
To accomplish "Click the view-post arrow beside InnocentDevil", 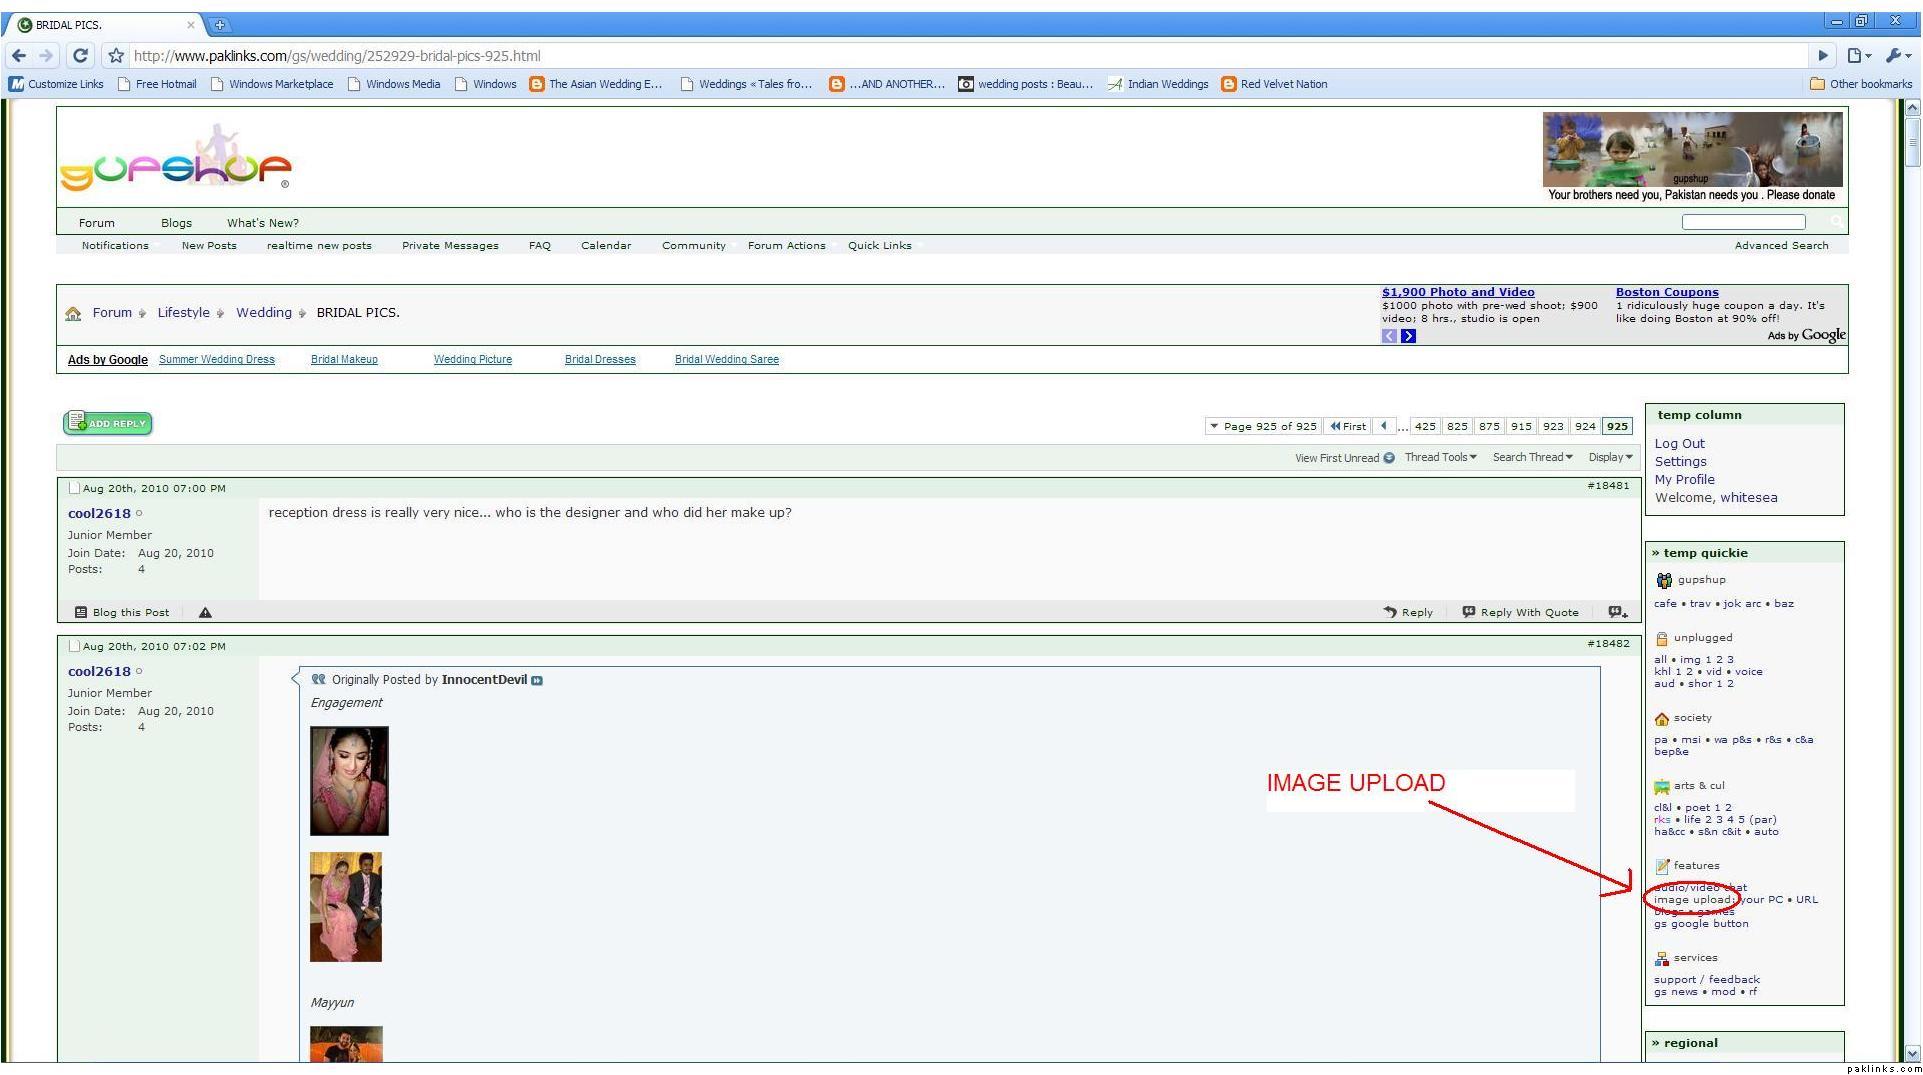I will tap(537, 681).
